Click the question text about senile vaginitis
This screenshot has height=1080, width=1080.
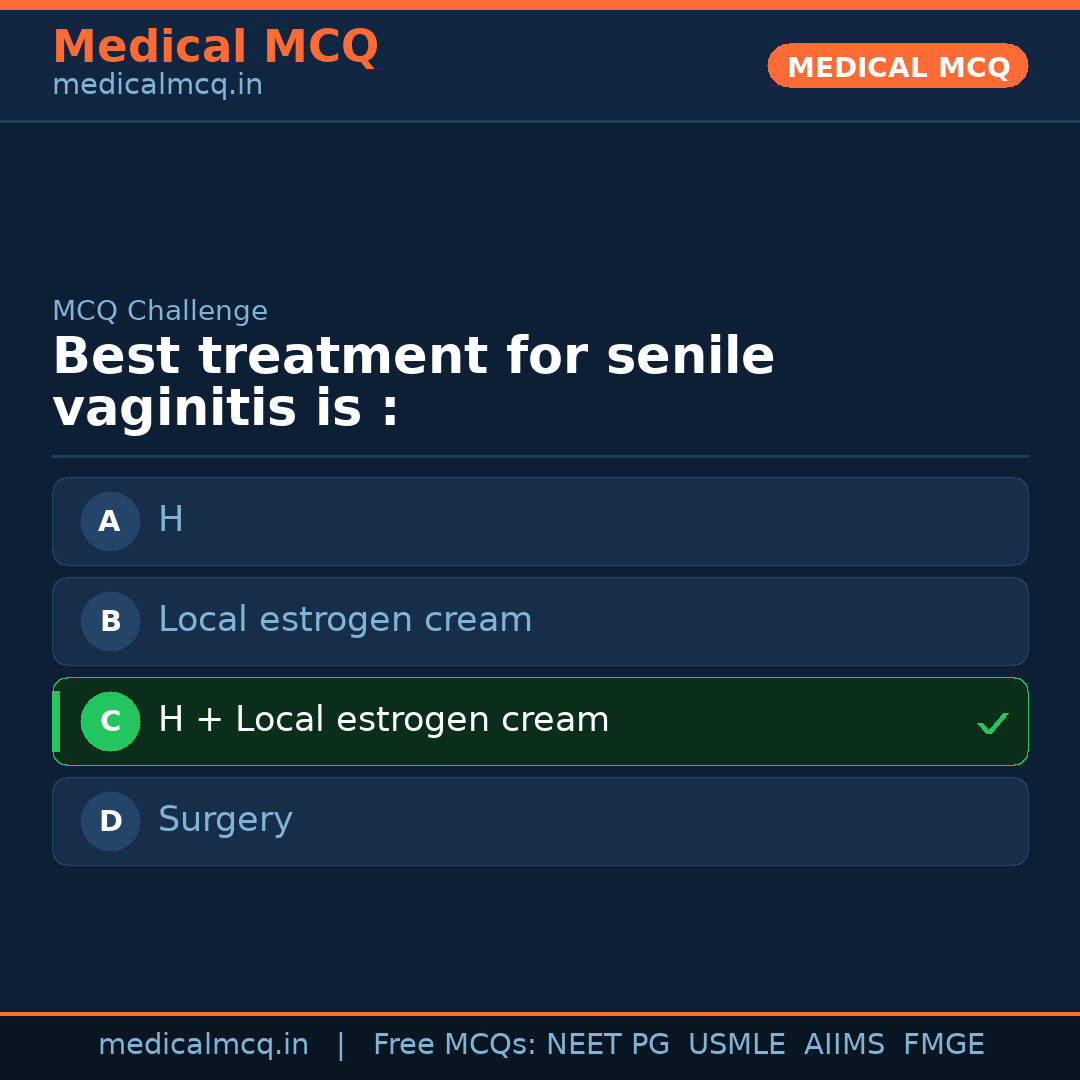(413, 382)
